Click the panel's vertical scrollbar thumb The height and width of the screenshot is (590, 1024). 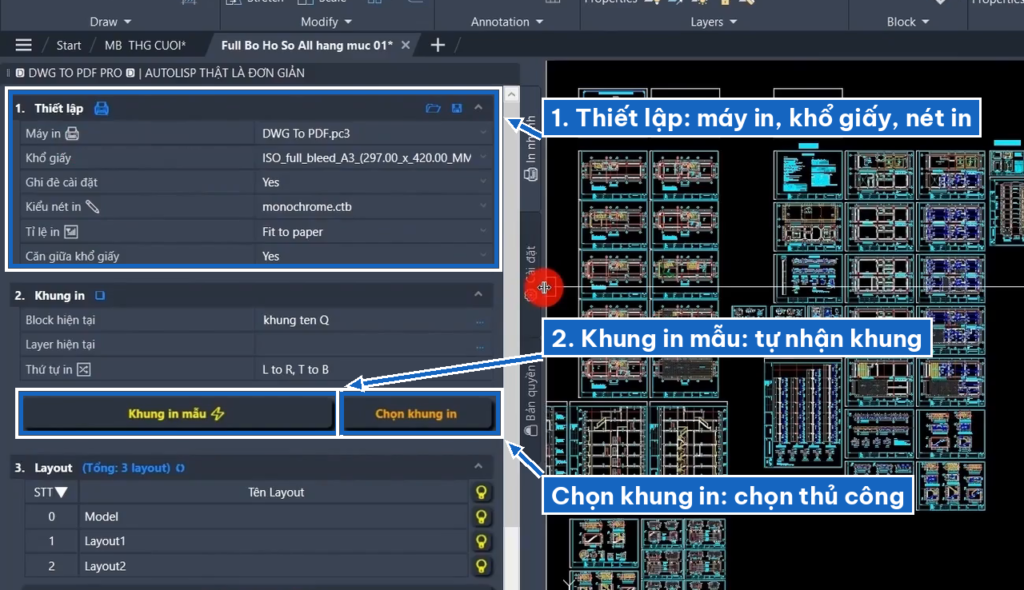tap(511, 314)
